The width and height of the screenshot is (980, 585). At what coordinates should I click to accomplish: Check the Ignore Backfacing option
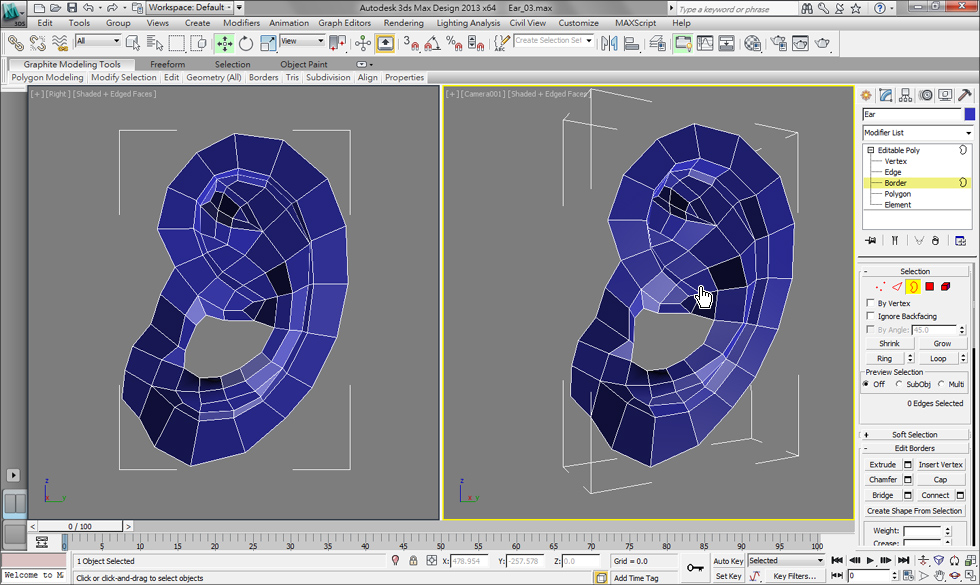[x=870, y=316]
